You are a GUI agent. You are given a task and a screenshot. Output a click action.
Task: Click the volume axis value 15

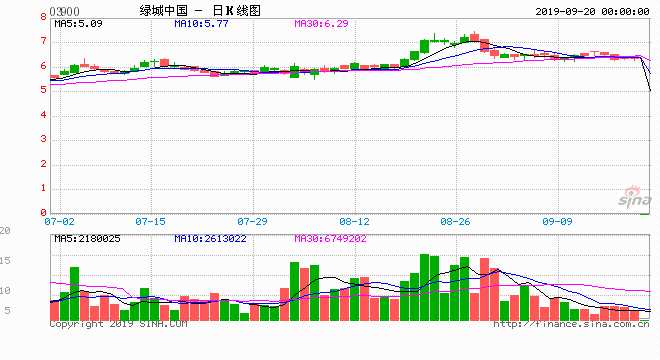5,261
